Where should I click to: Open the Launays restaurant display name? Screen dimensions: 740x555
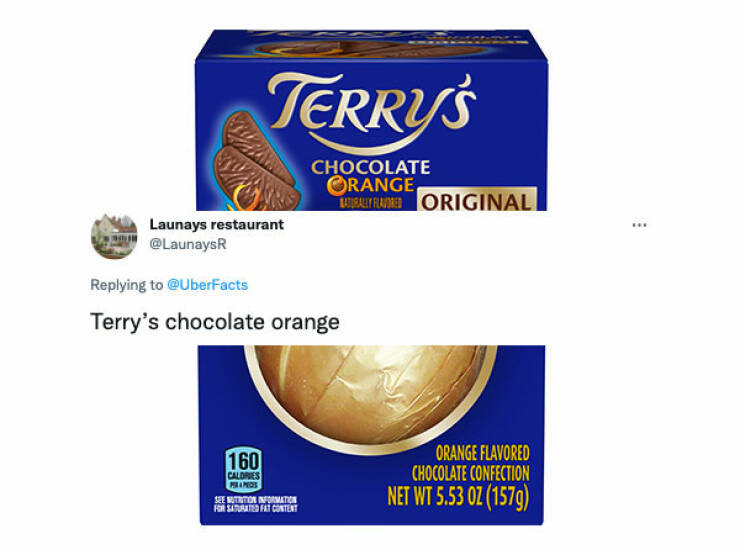tap(217, 225)
